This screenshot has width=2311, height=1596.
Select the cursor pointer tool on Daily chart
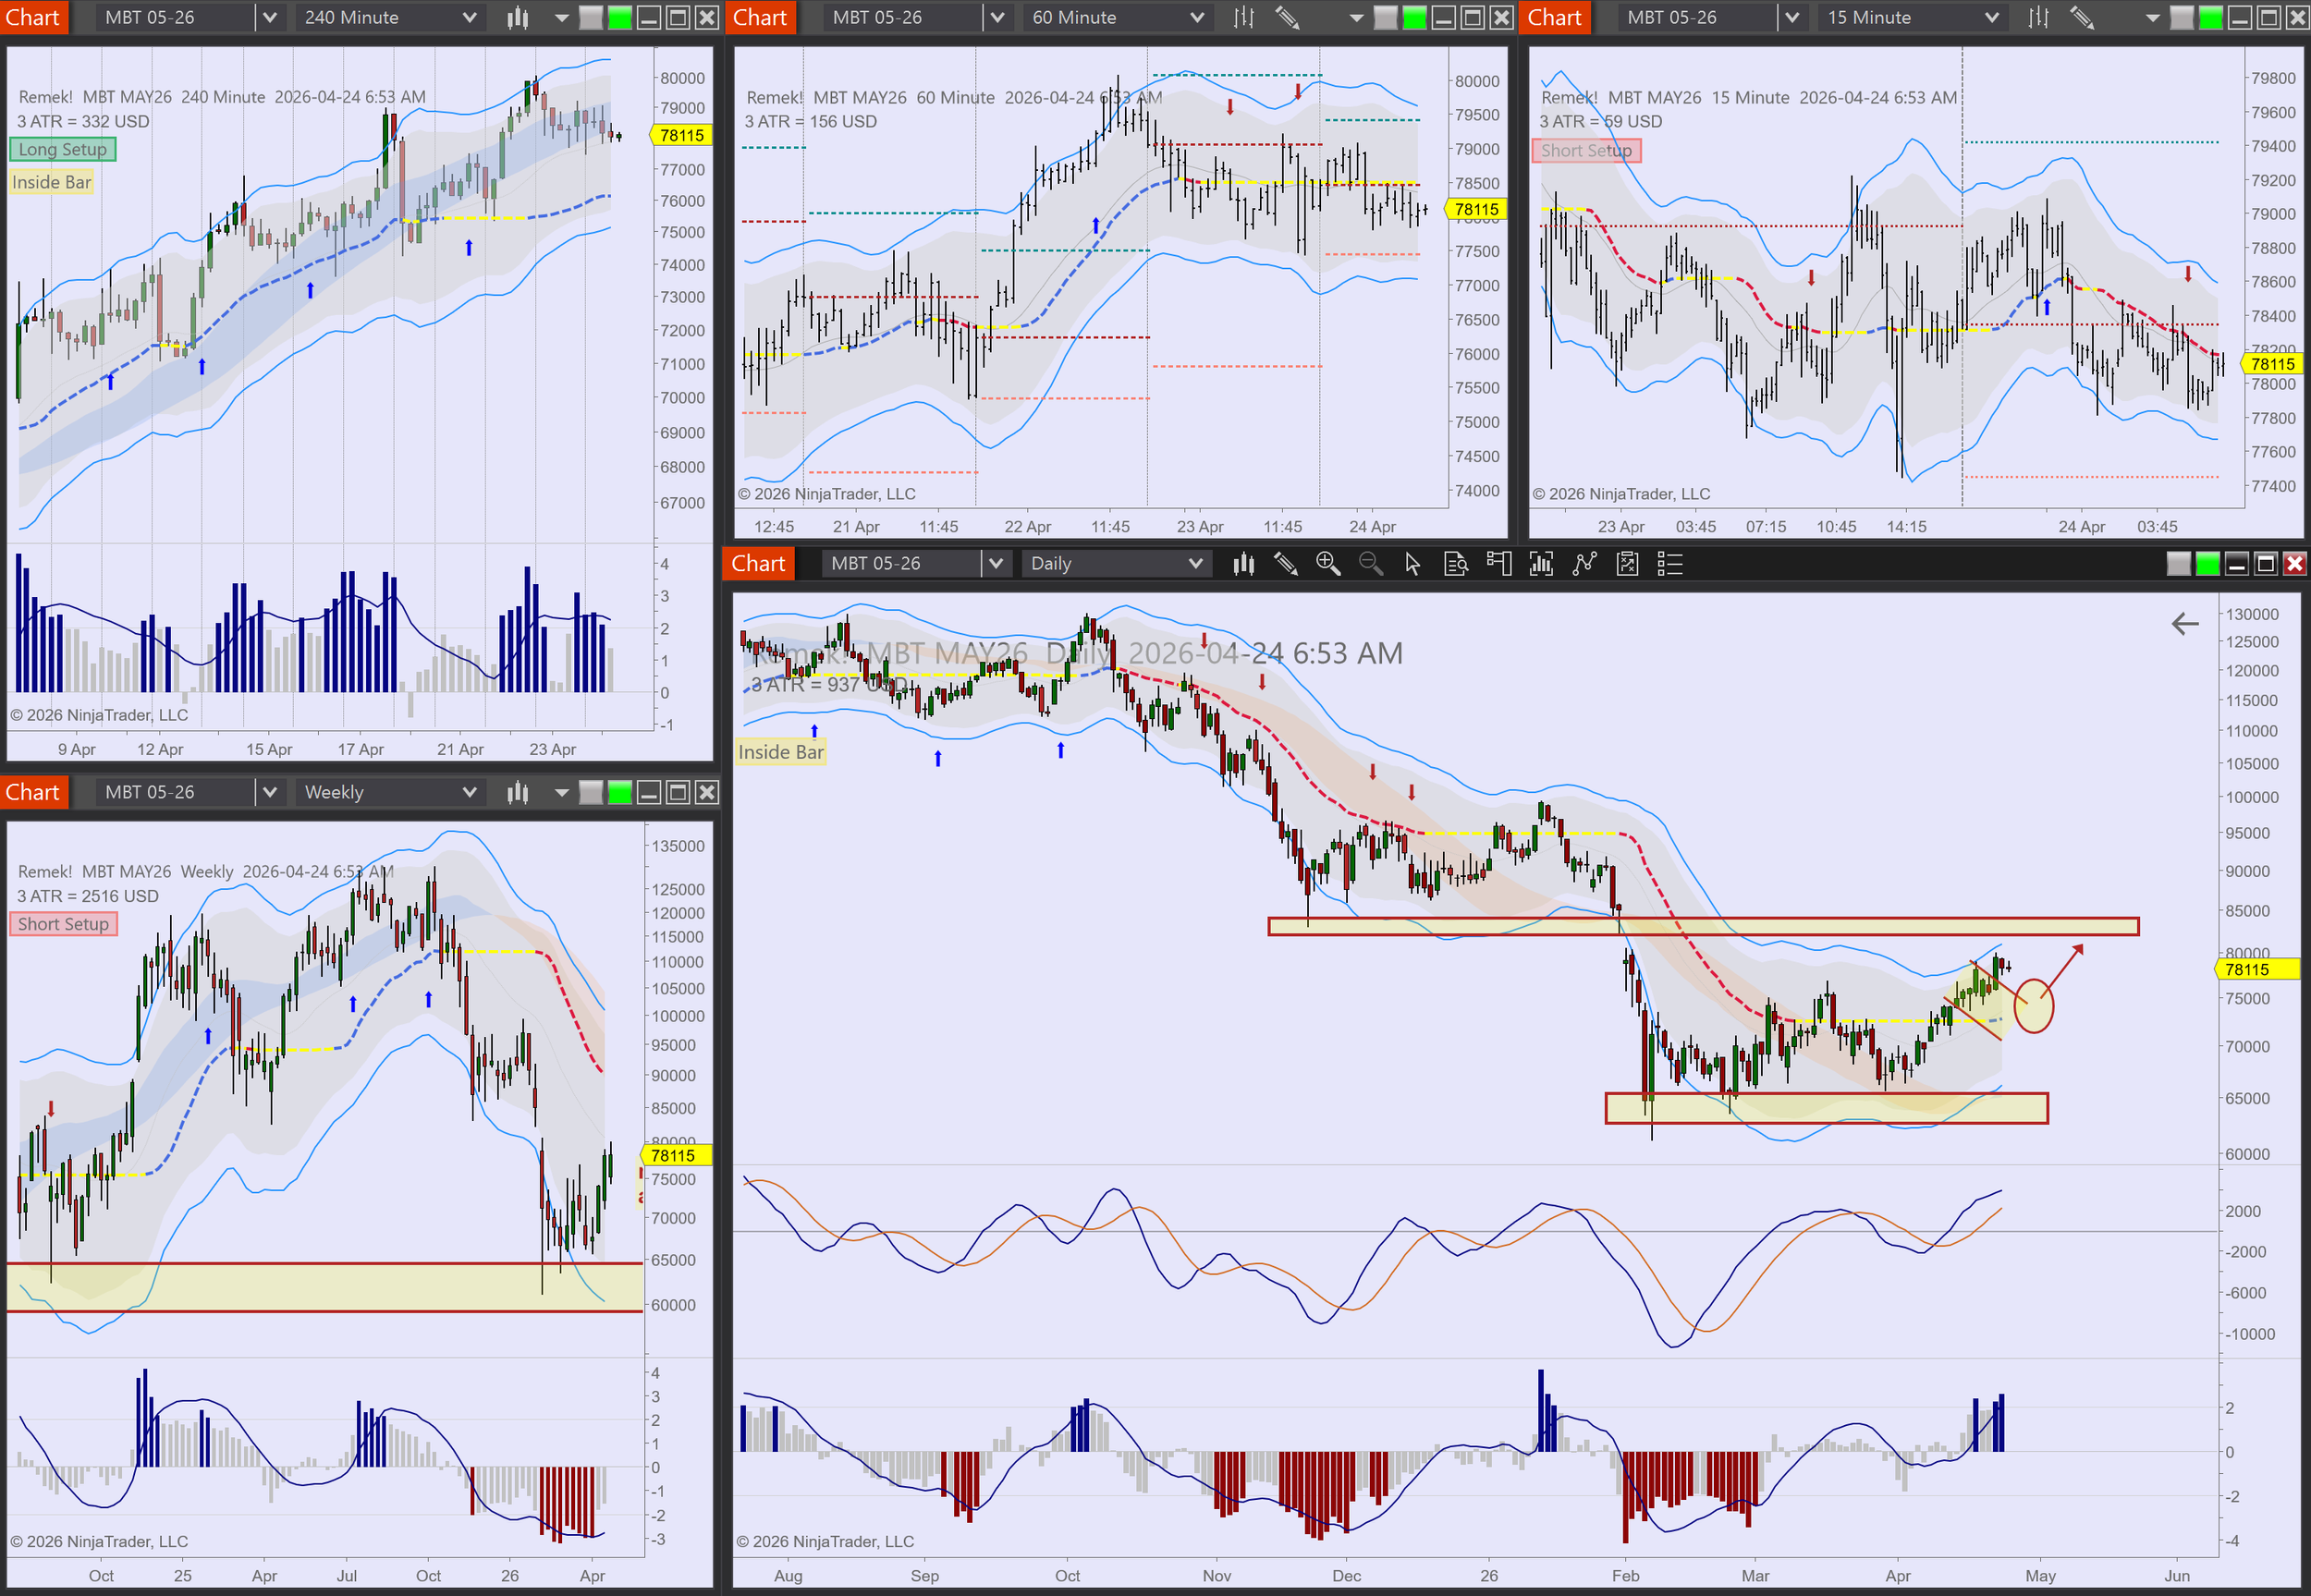[1412, 564]
